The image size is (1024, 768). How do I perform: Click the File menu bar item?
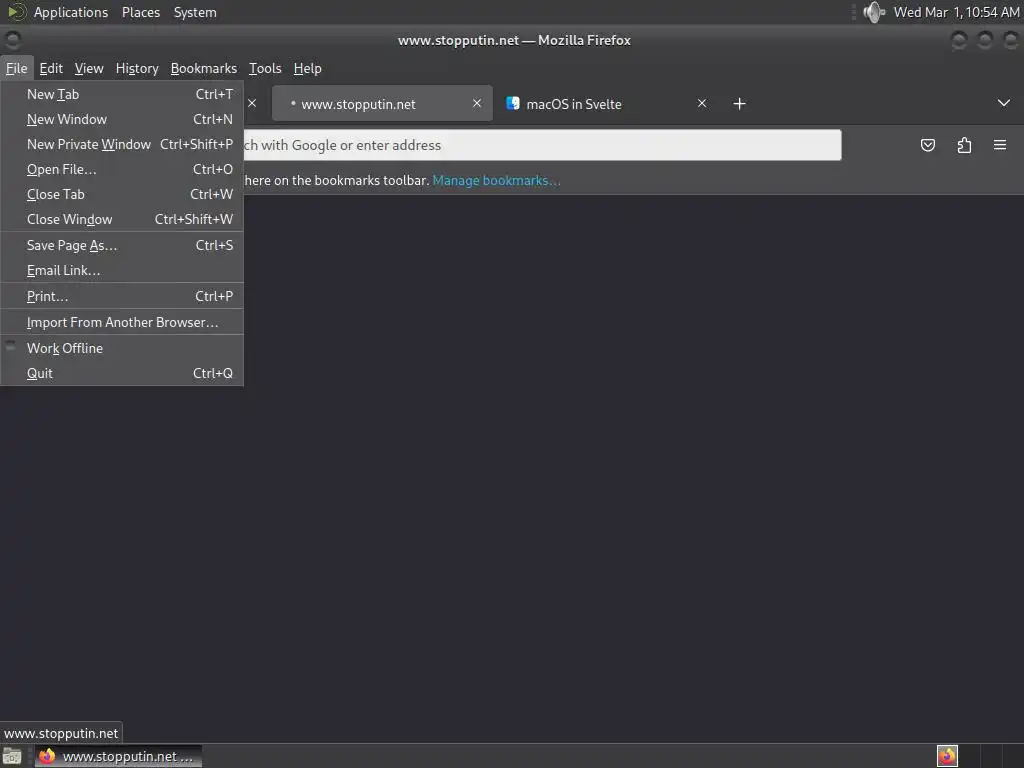[17, 69]
